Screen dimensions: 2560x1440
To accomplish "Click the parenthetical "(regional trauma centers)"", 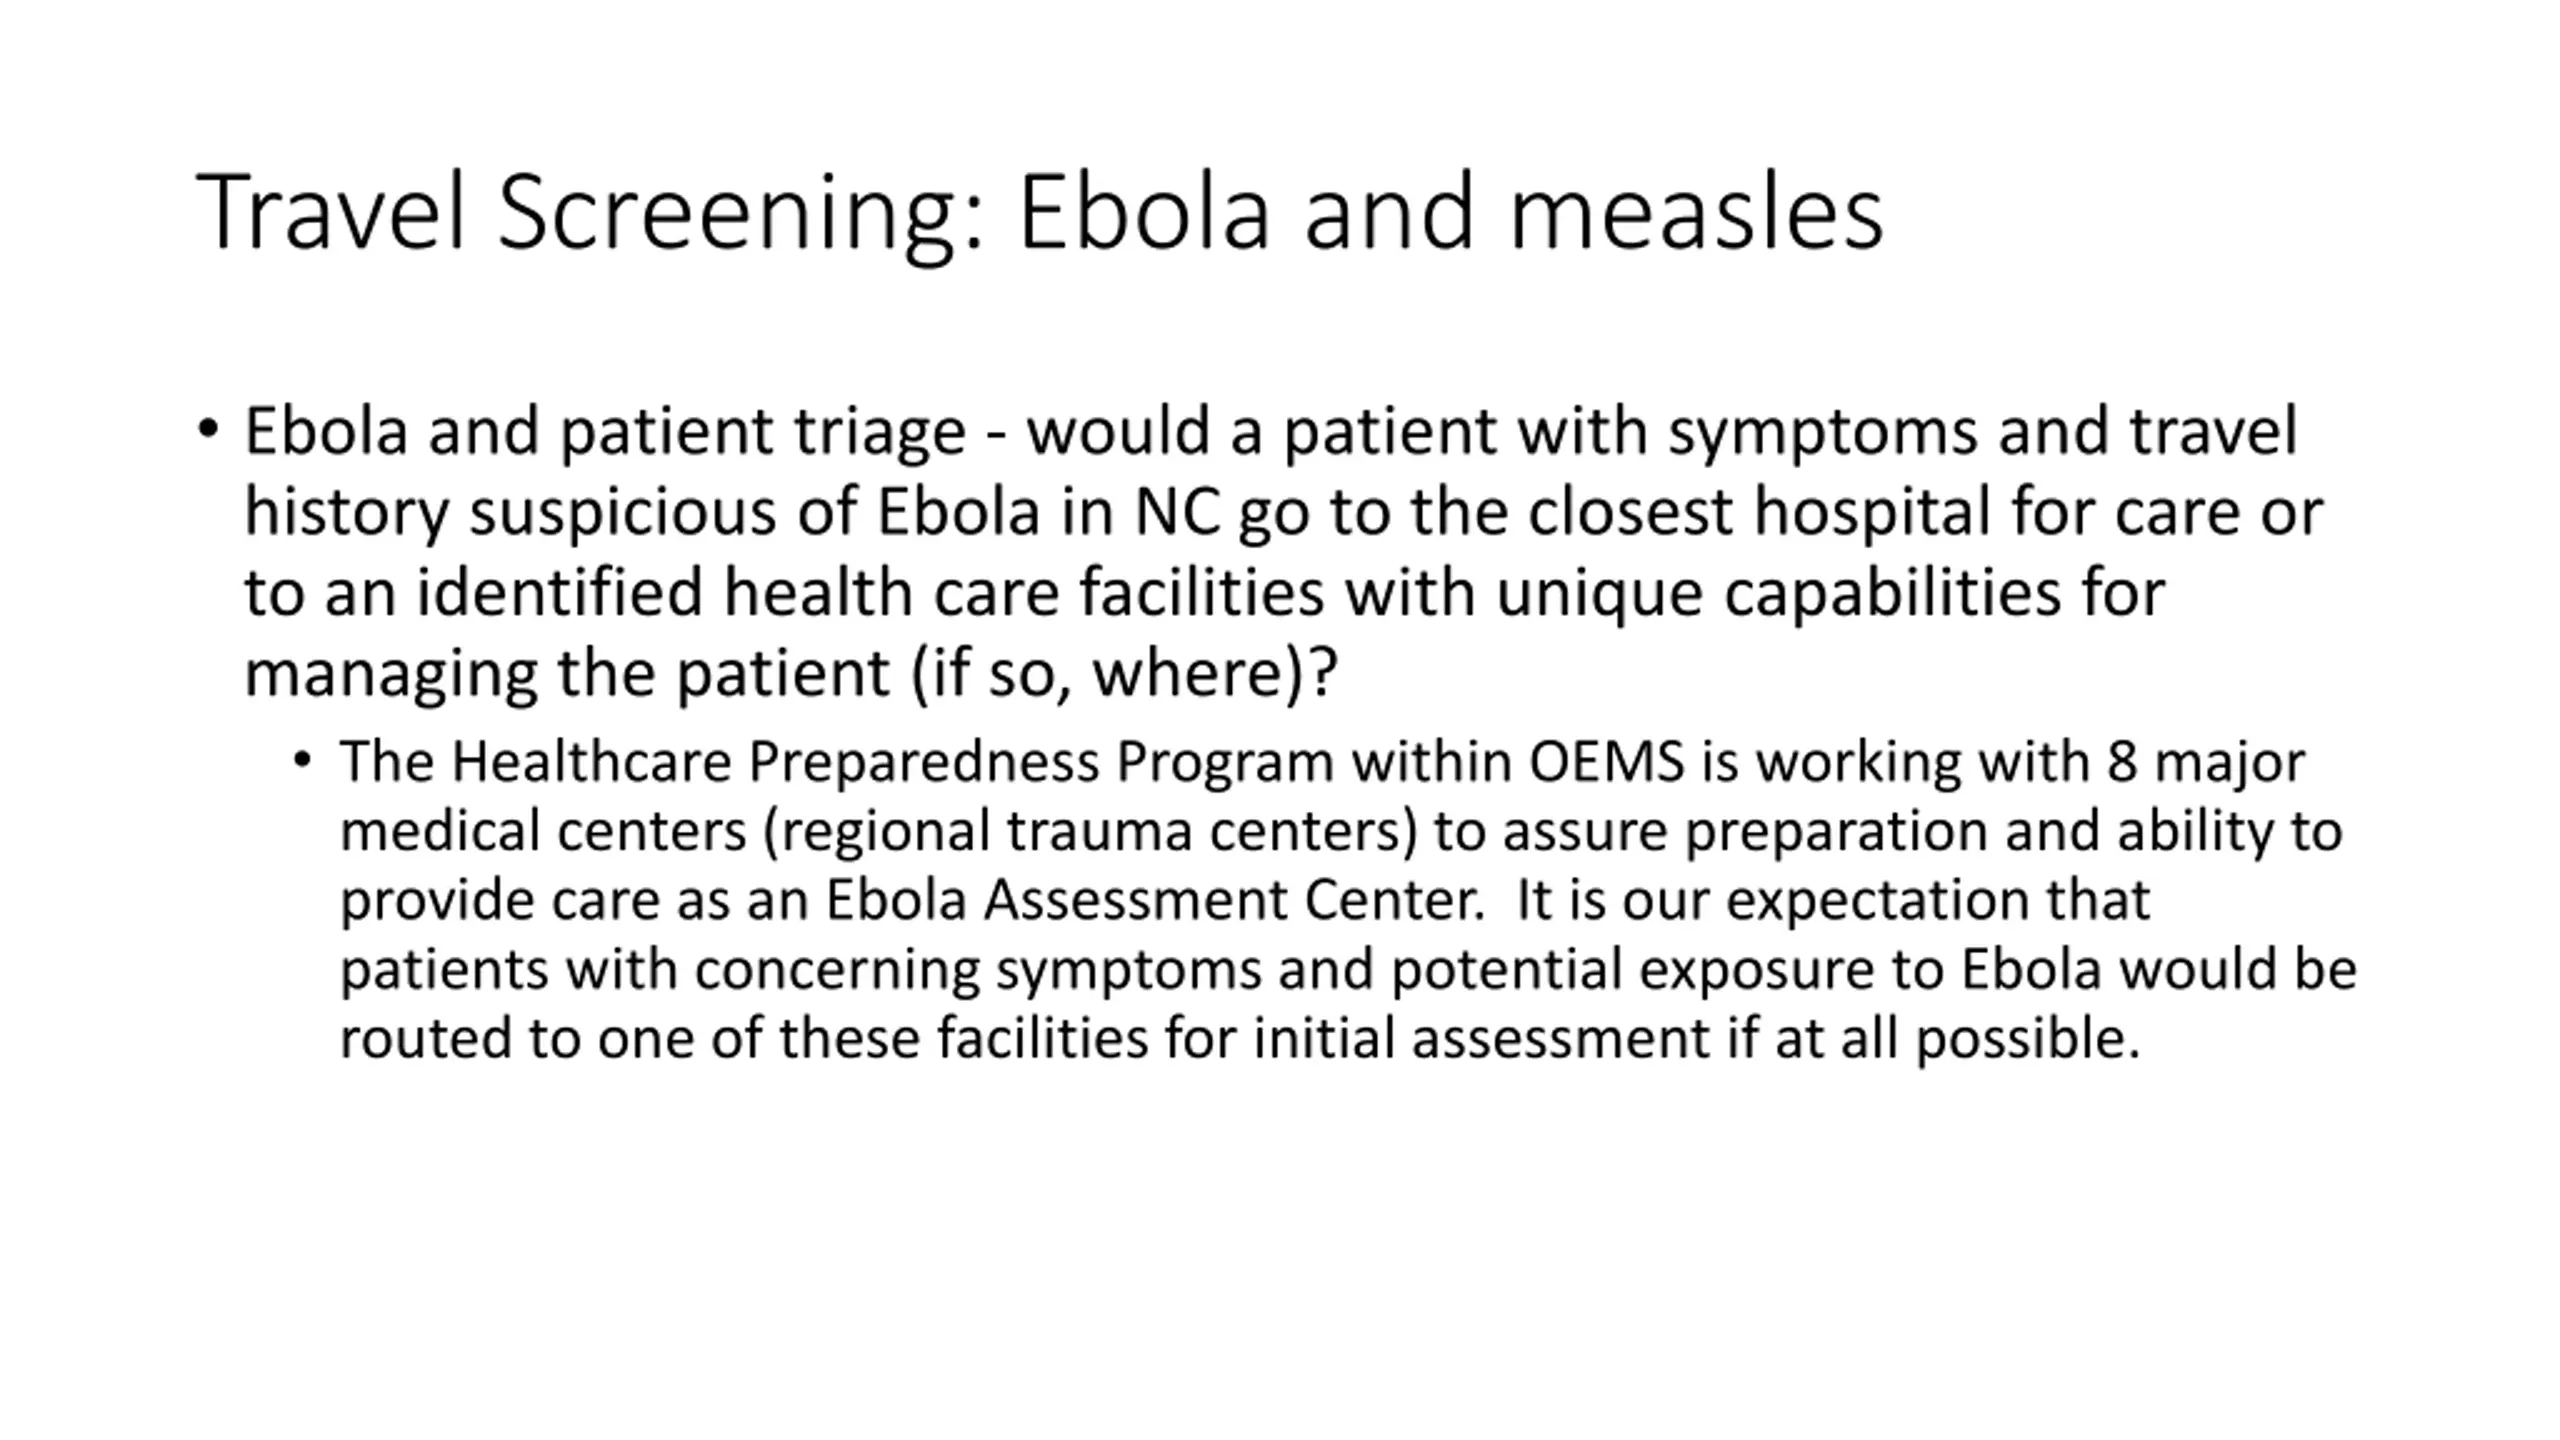I will click(x=1090, y=831).
